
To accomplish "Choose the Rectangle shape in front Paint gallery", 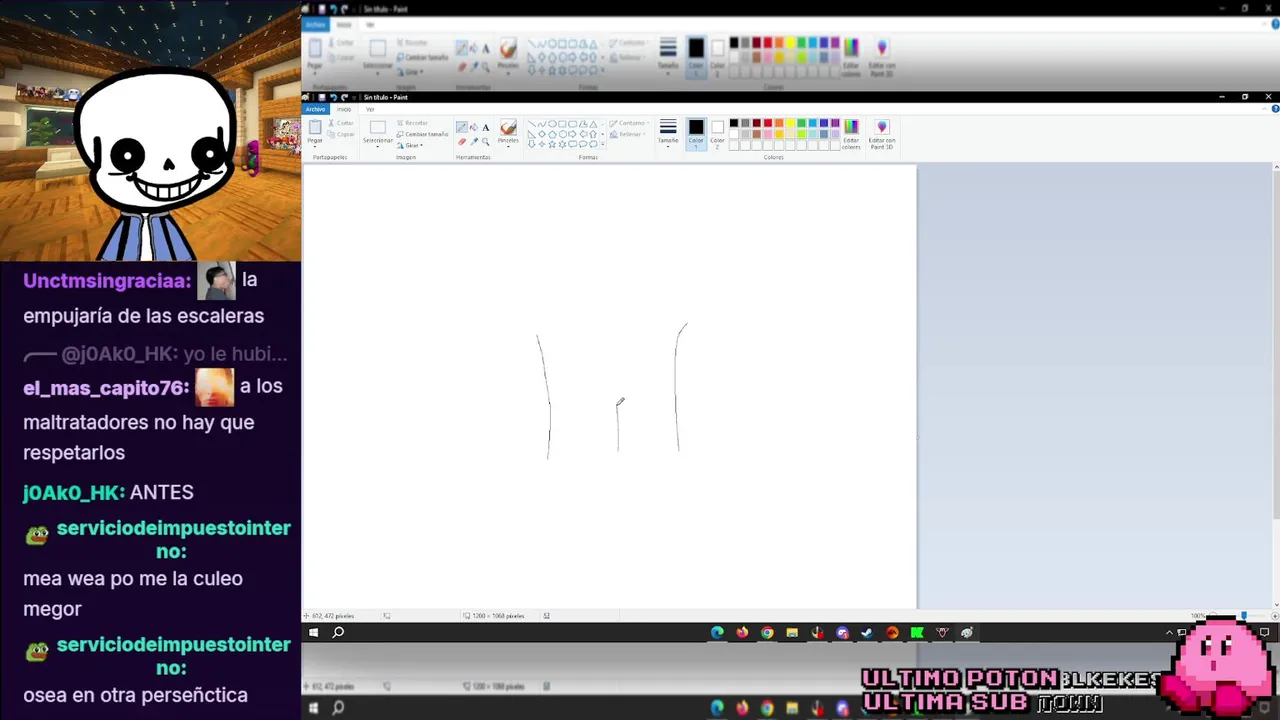I will tap(562, 124).
